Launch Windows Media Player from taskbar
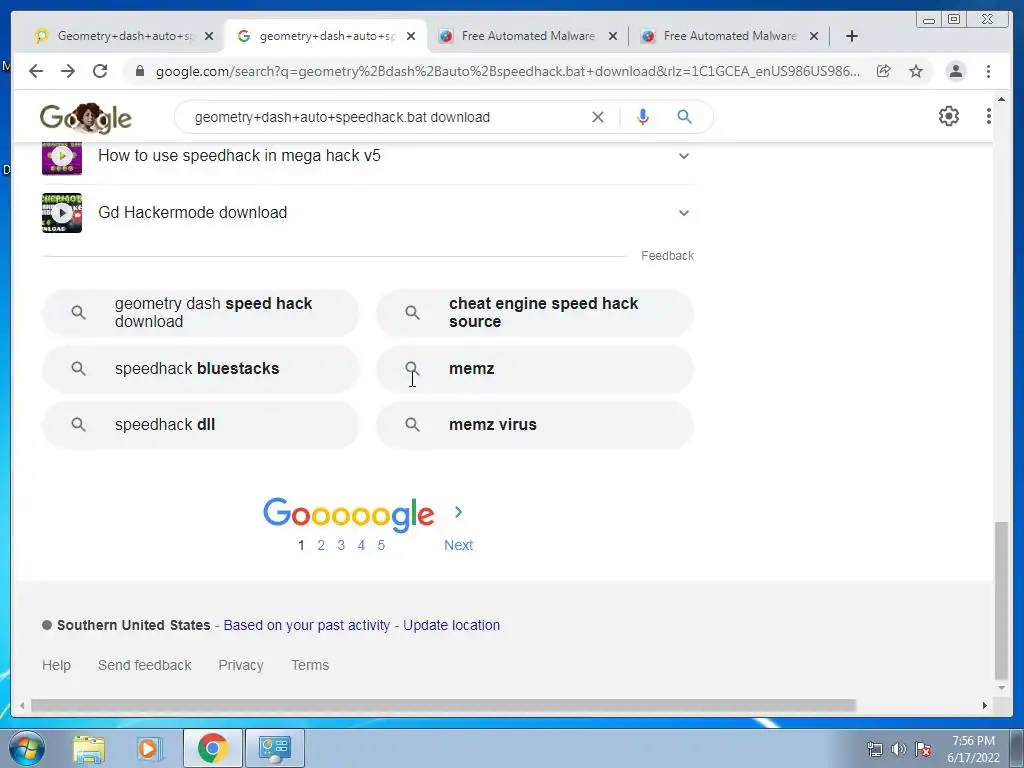Image resolution: width=1024 pixels, height=768 pixels. pyautogui.click(x=149, y=748)
